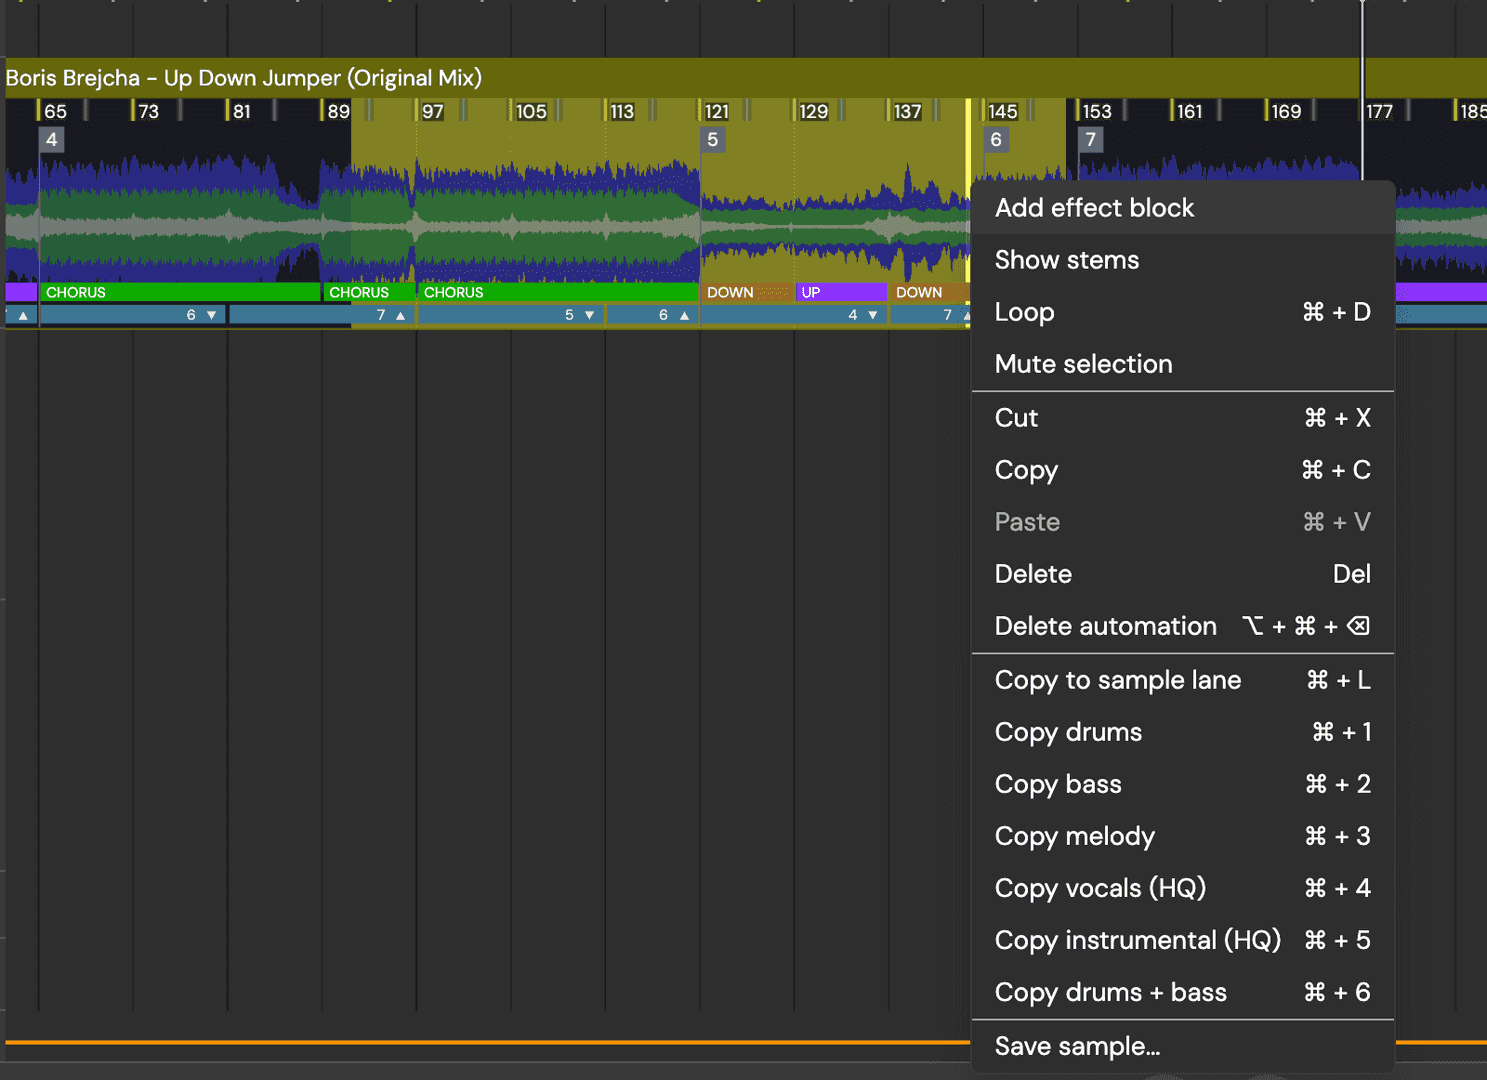The image size is (1487, 1080).
Task: Jump to bar 105 marker
Action: pyautogui.click(x=530, y=111)
